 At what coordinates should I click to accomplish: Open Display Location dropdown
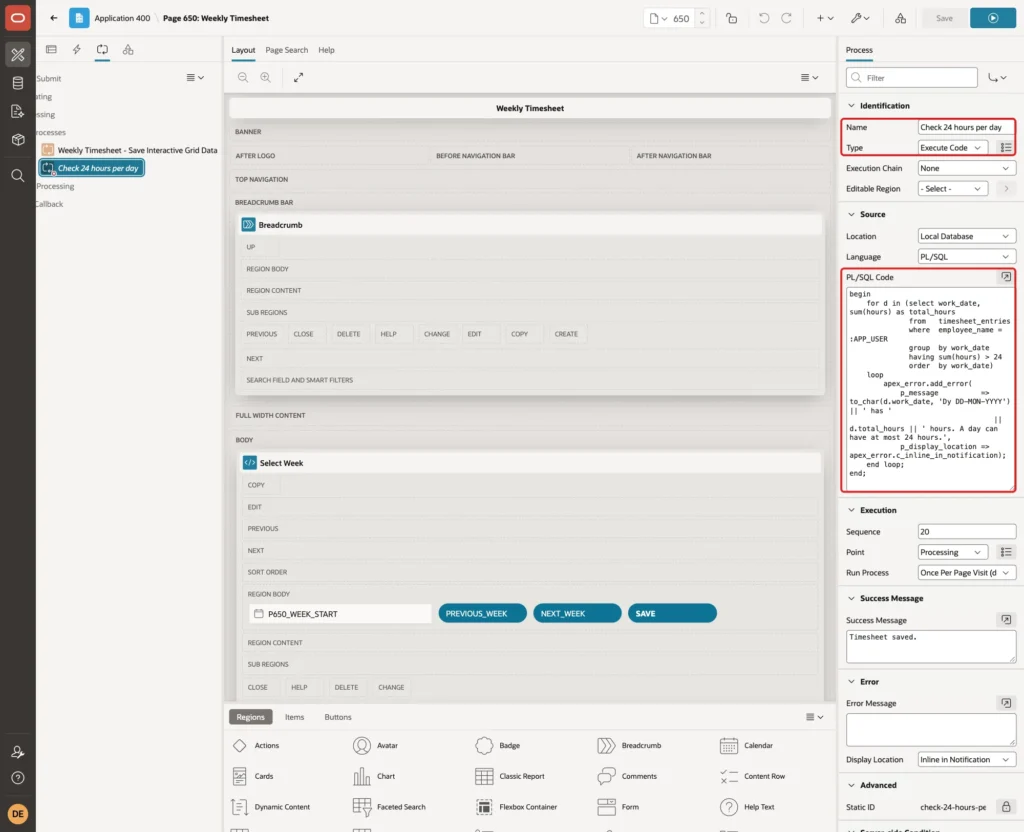966,760
